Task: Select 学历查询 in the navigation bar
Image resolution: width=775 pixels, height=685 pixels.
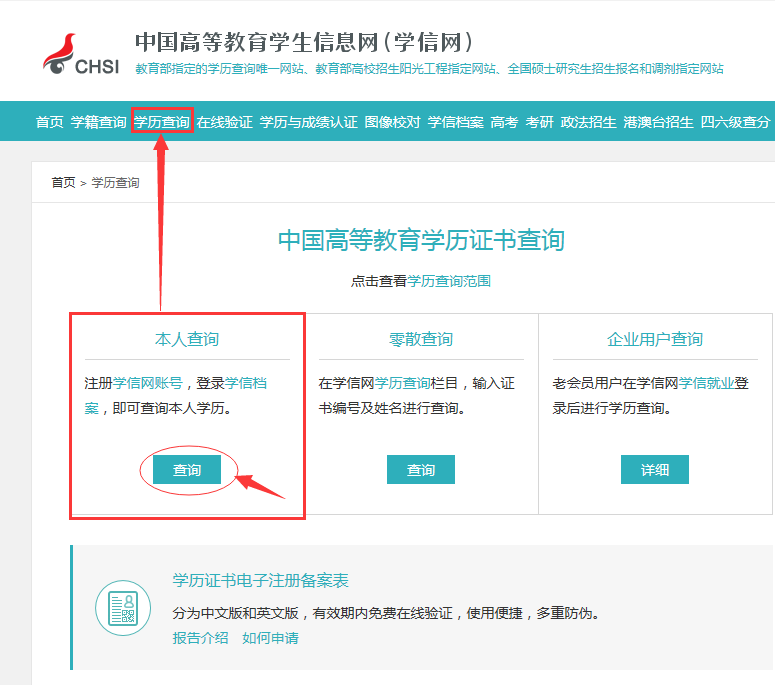Action: tap(162, 122)
